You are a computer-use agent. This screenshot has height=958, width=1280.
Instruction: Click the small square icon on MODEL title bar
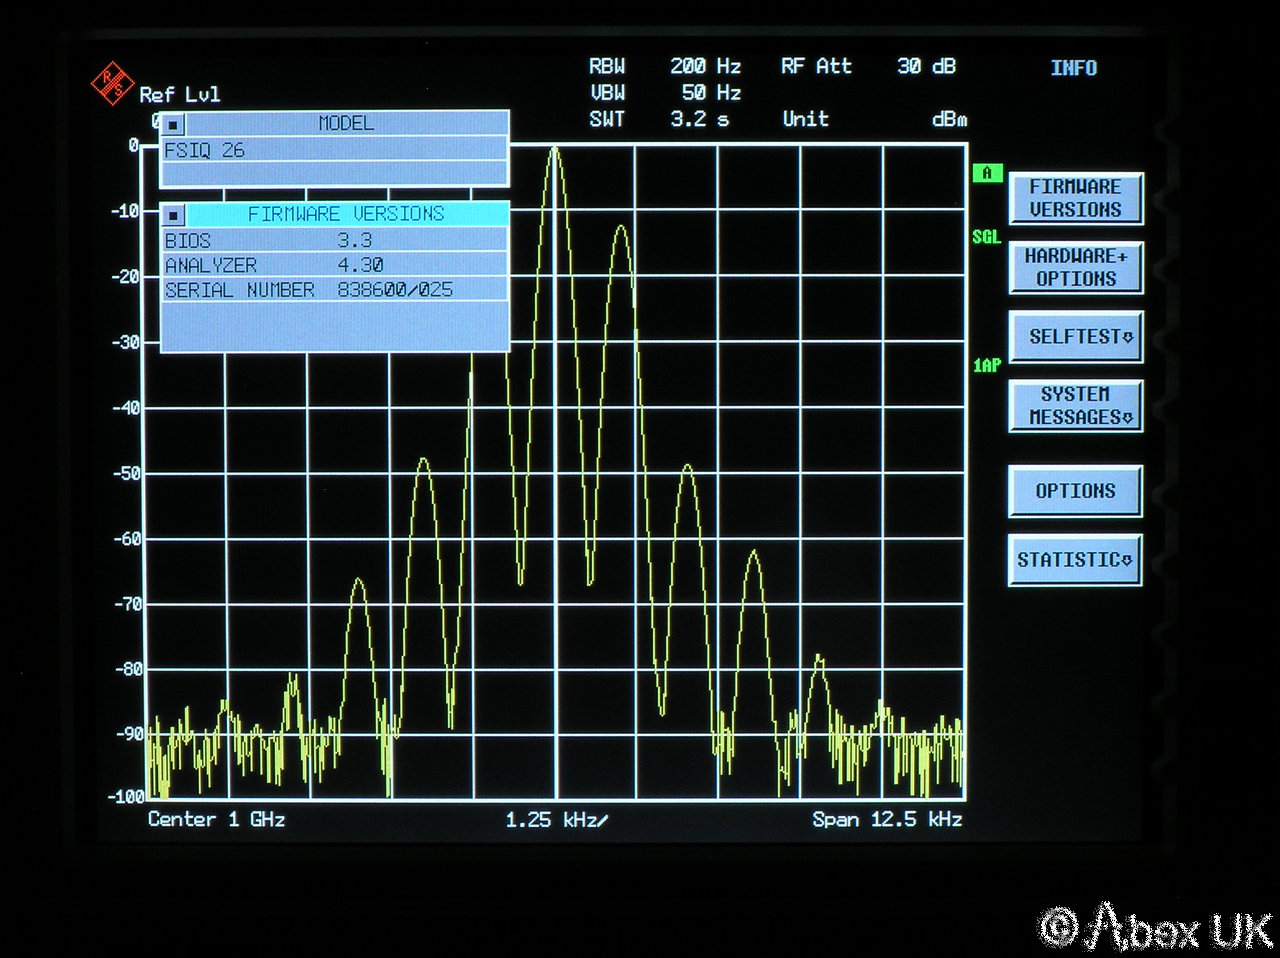(x=174, y=125)
